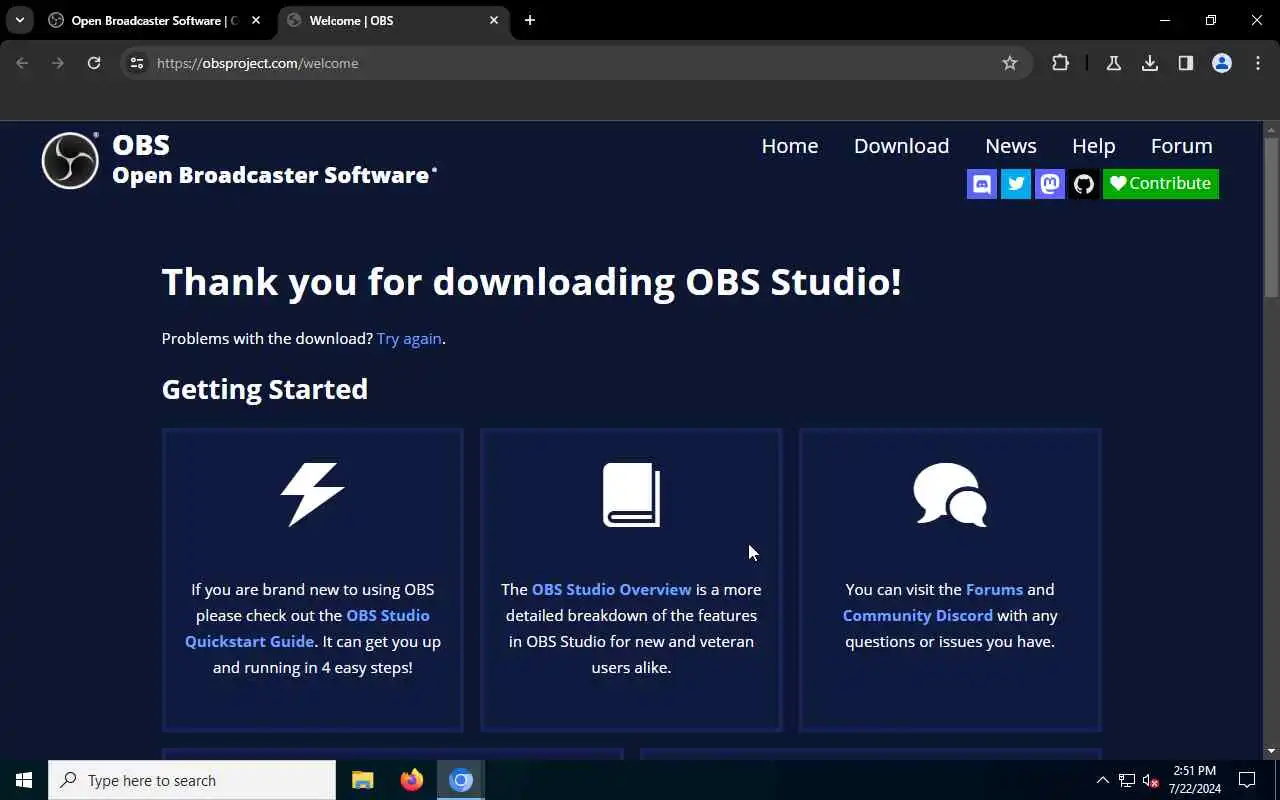
Task: Open the Chrome Labs flask icon
Action: (1113, 63)
